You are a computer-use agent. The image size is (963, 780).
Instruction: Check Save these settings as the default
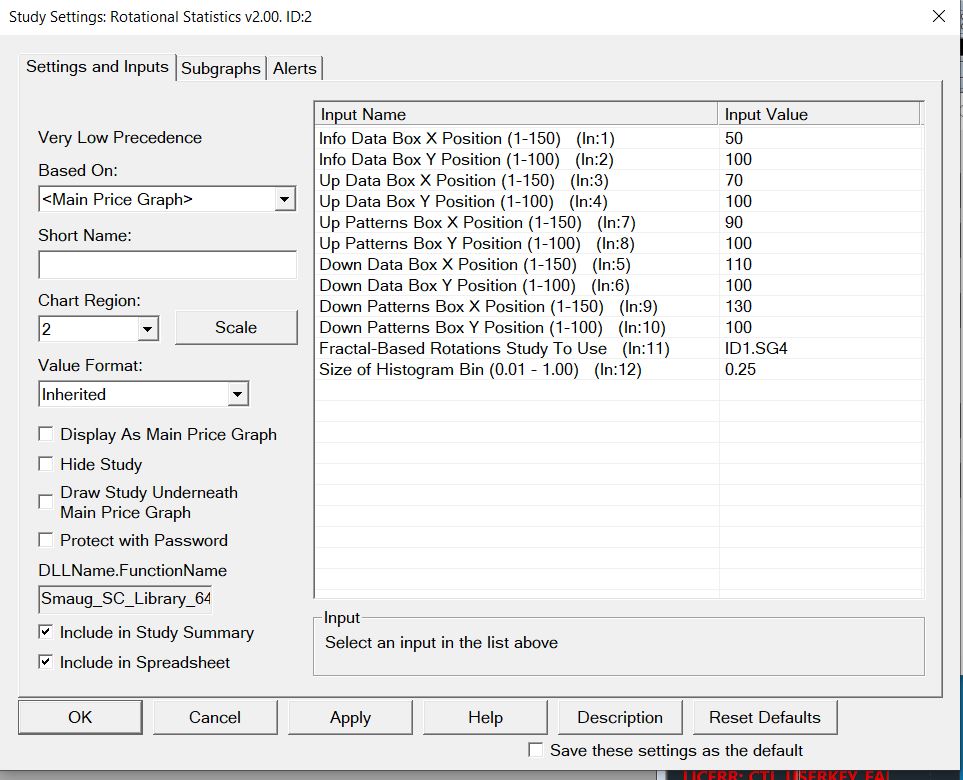coord(536,750)
